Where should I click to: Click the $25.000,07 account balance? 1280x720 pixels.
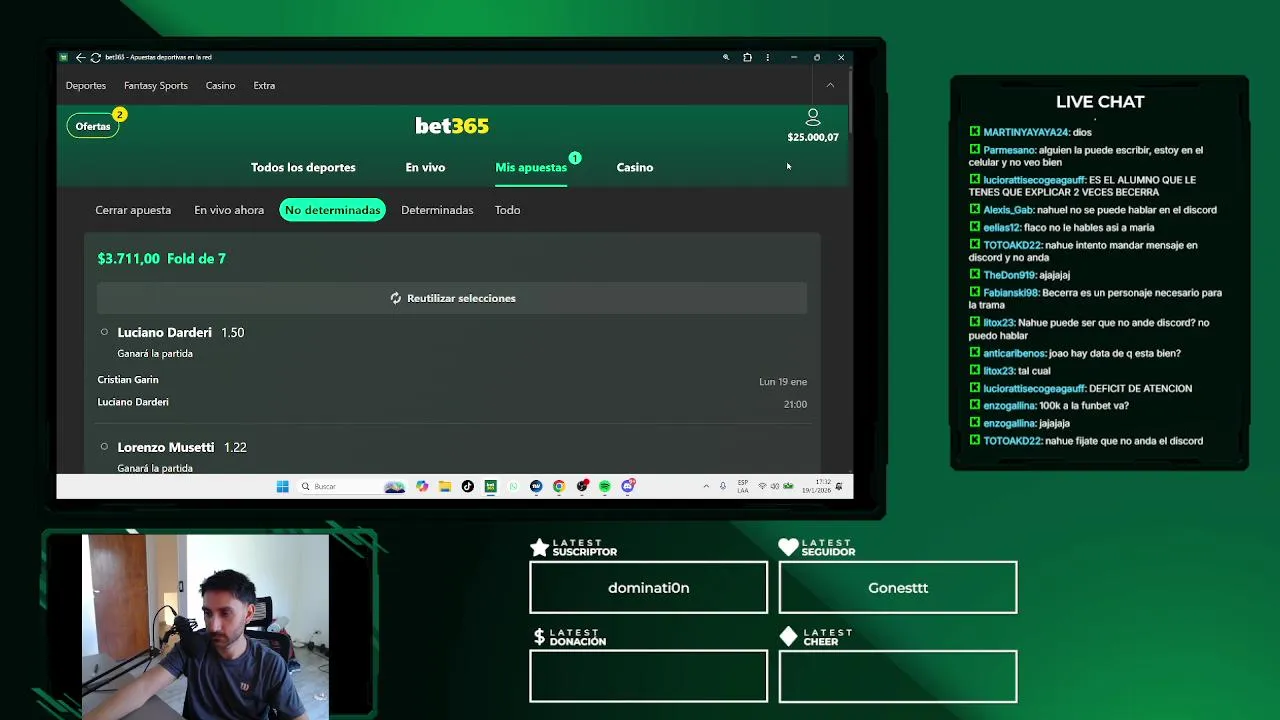[x=813, y=137]
